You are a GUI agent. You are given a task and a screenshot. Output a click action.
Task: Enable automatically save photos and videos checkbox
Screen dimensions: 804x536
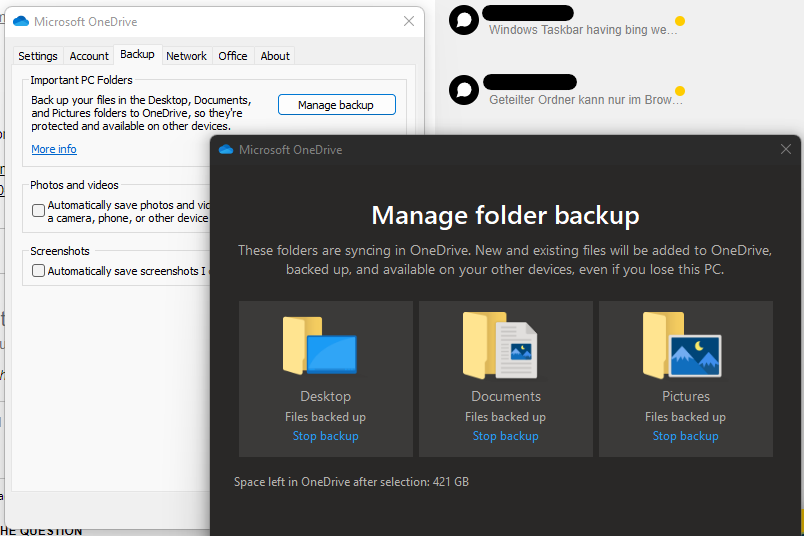pyautogui.click(x=38, y=210)
